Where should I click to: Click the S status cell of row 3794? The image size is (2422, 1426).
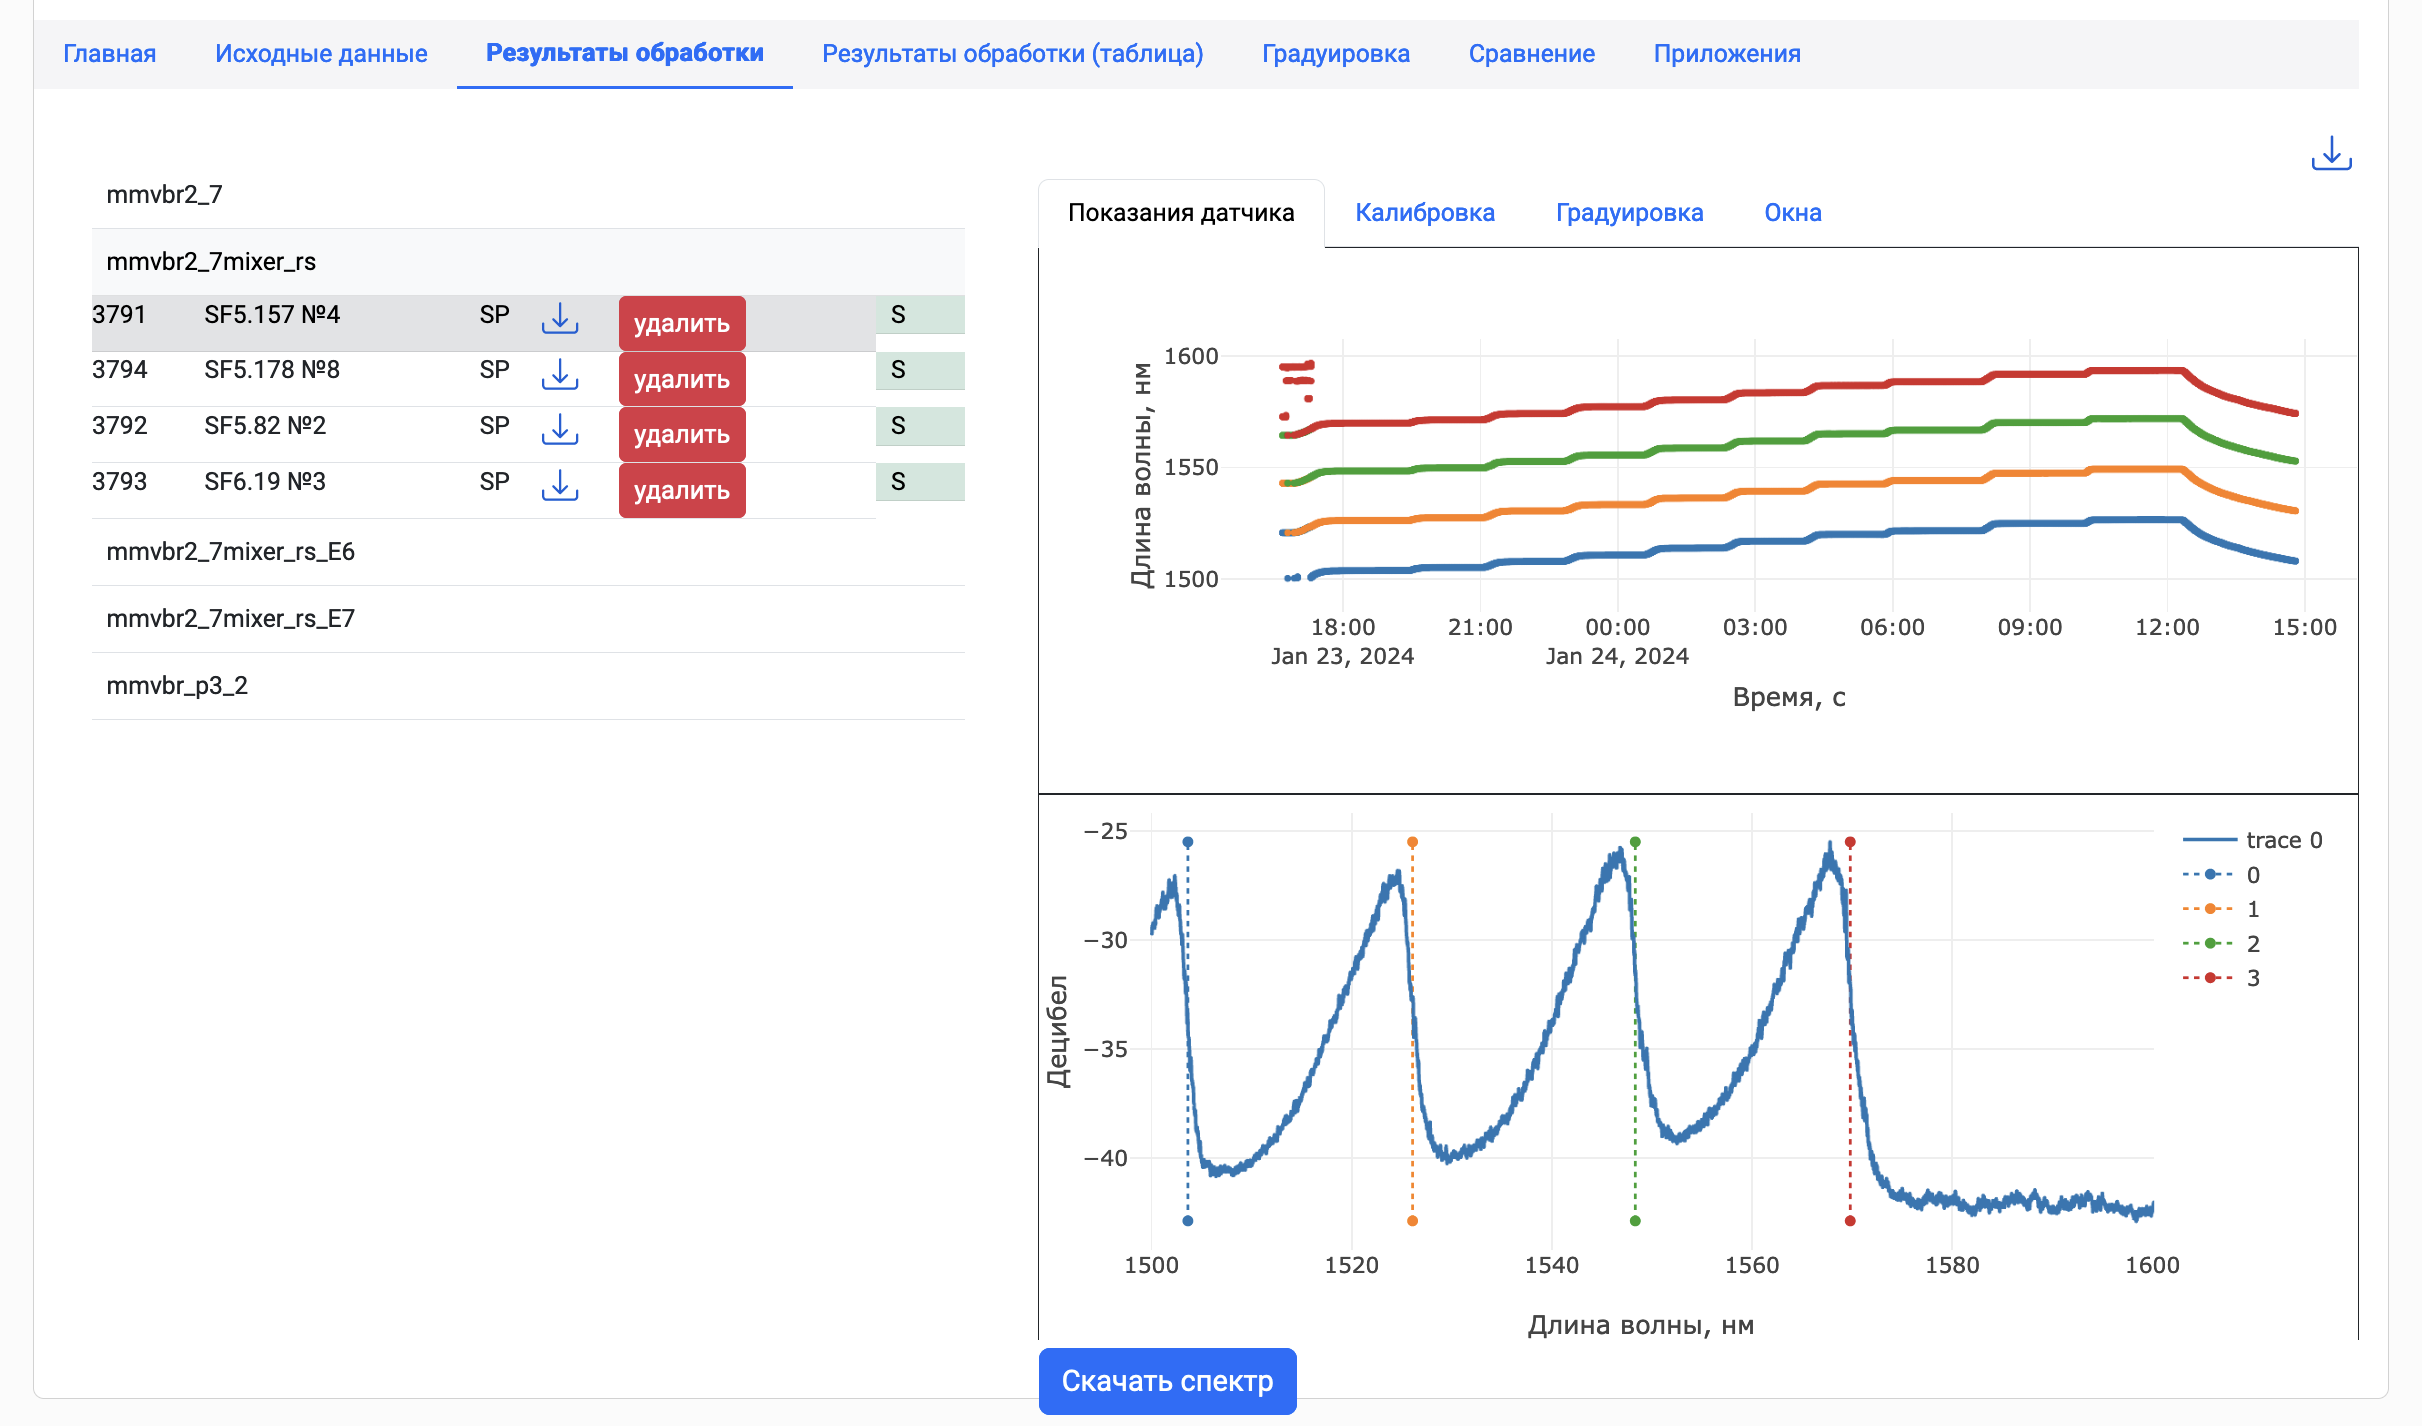pos(920,370)
